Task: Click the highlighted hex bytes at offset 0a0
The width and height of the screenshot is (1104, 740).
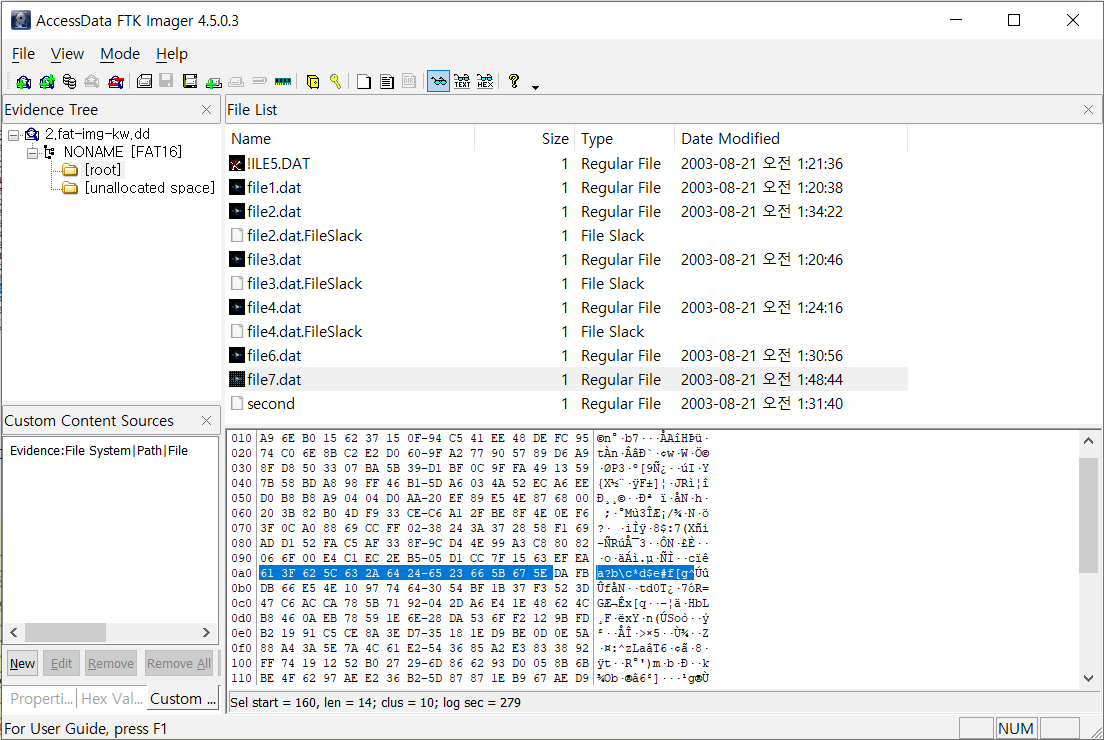Action: (x=406, y=573)
